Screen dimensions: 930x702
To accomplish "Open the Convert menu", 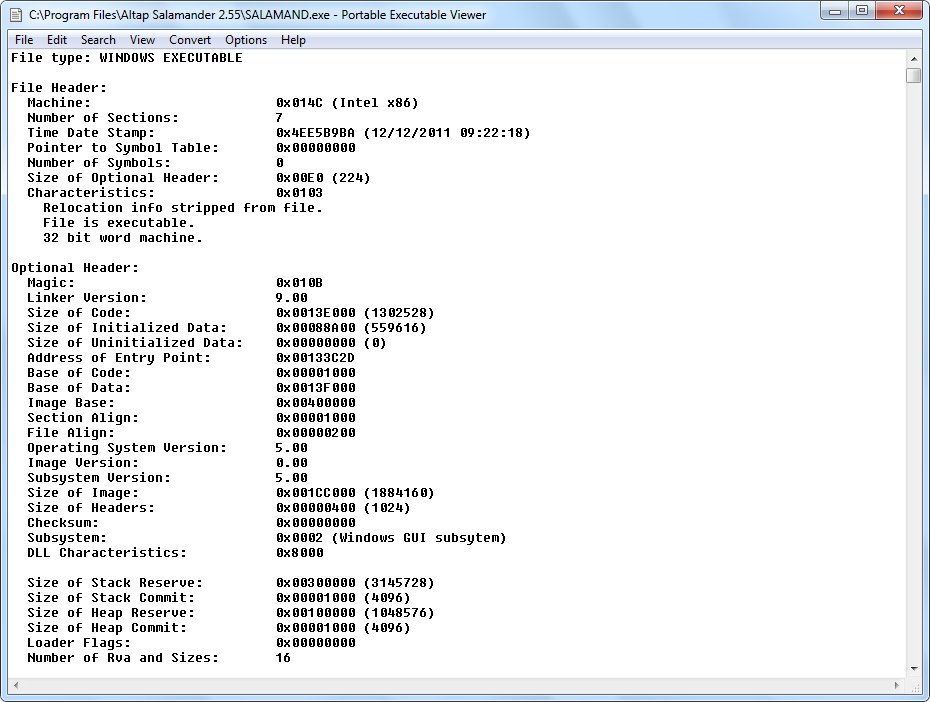I will [190, 40].
